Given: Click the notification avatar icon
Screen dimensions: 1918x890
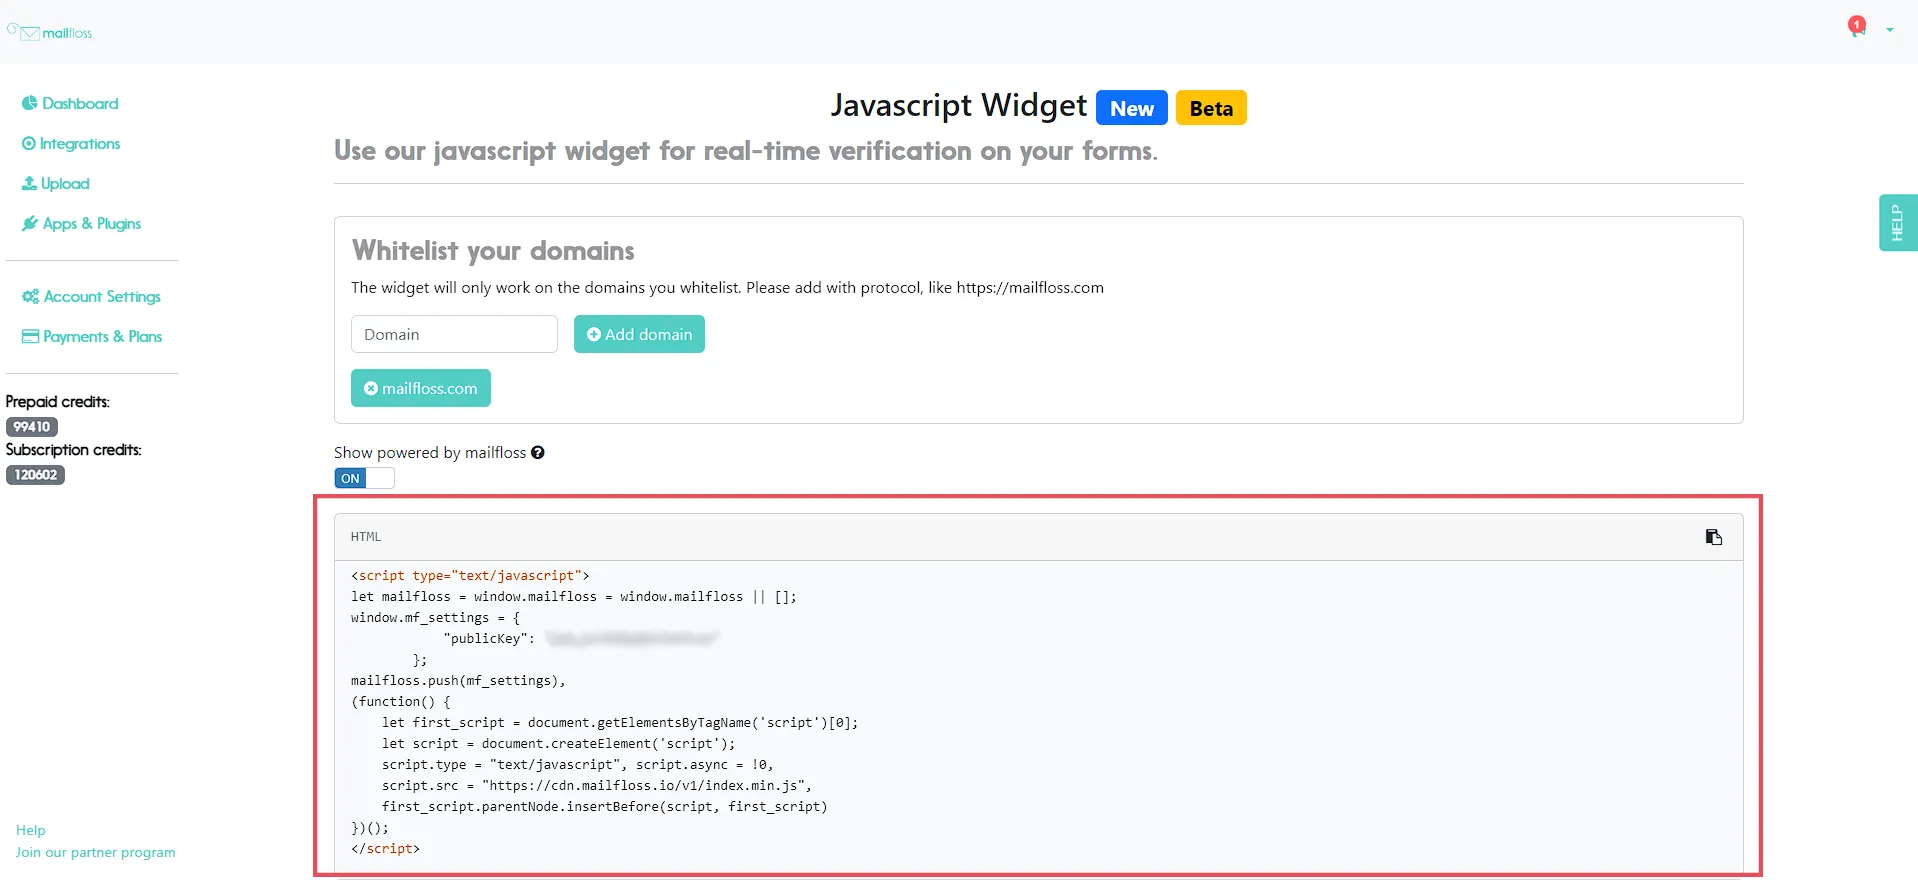Looking at the screenshot, I should (x=1857, y=27).
